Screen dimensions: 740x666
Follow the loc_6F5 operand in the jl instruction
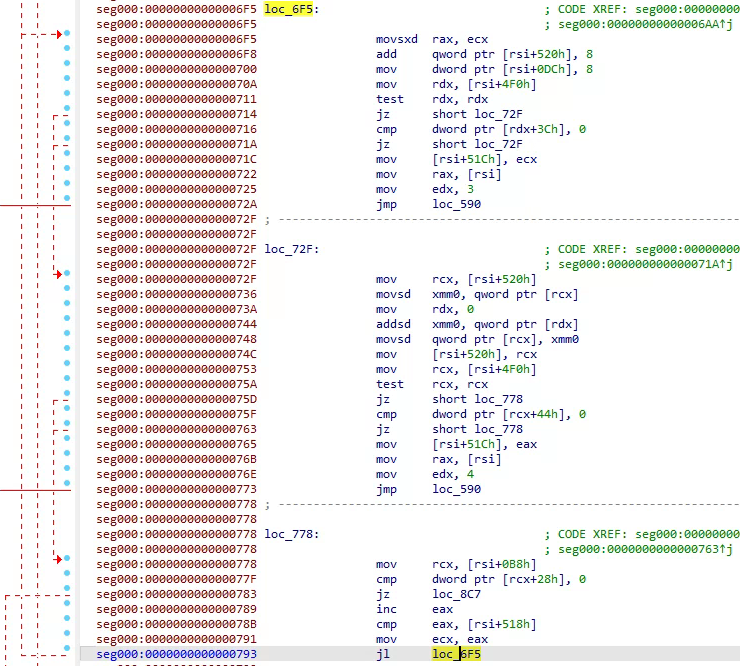click(x=456, y=654)
